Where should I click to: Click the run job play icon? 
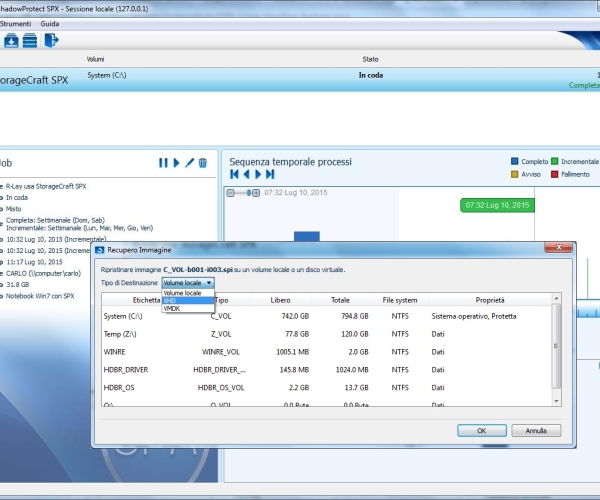coord(176,162)
